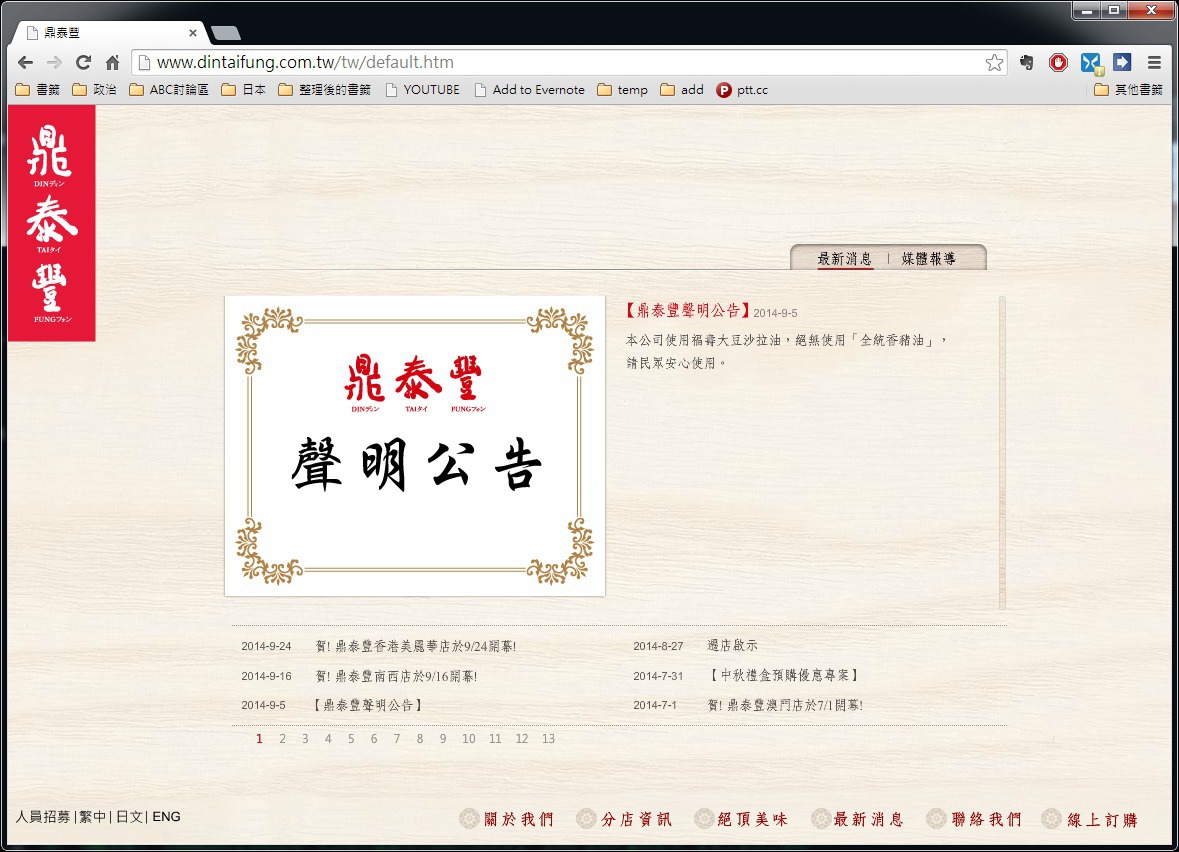Click the blue arrow extension icon
This screenshot has width=1179, height=852.
1122,62
